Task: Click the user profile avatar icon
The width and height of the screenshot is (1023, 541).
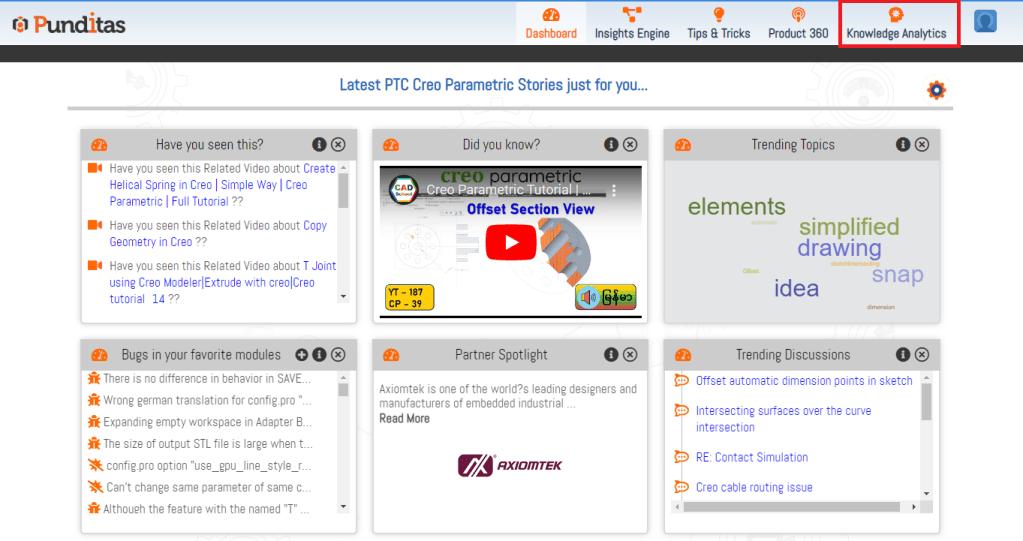Action: [985, 21]
